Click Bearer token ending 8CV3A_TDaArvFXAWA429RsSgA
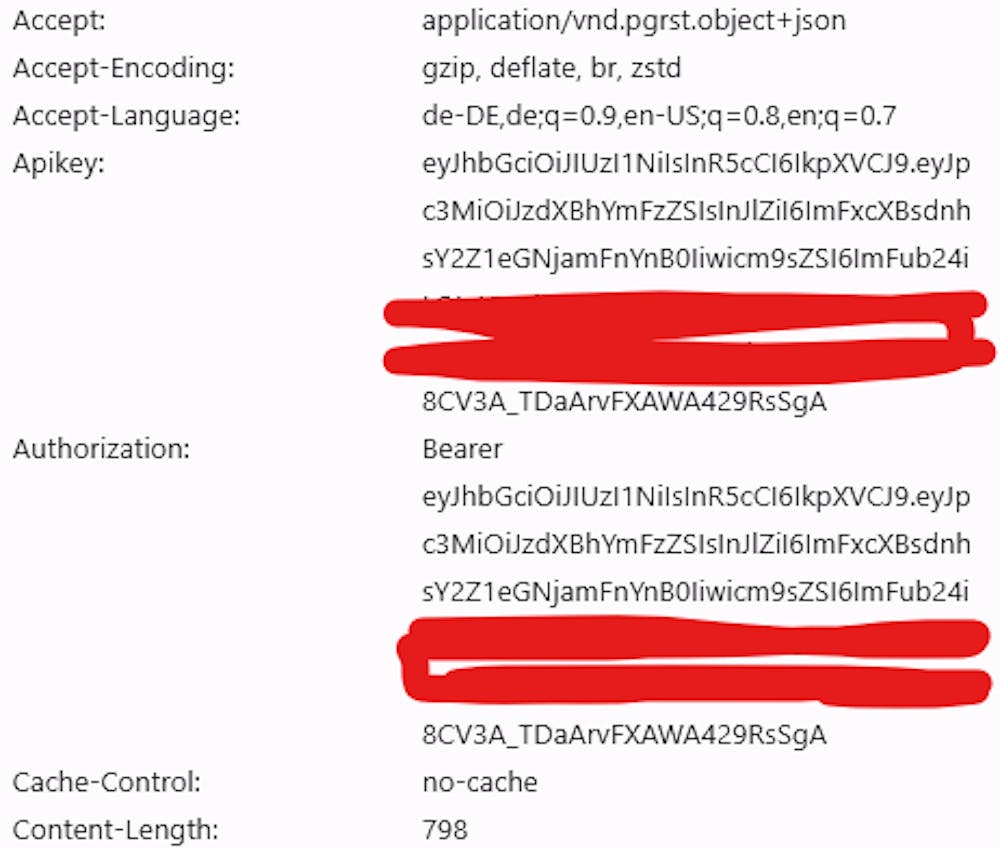Image resolution: width=1000 pixels, height=848 pixels. pos(624,736)
